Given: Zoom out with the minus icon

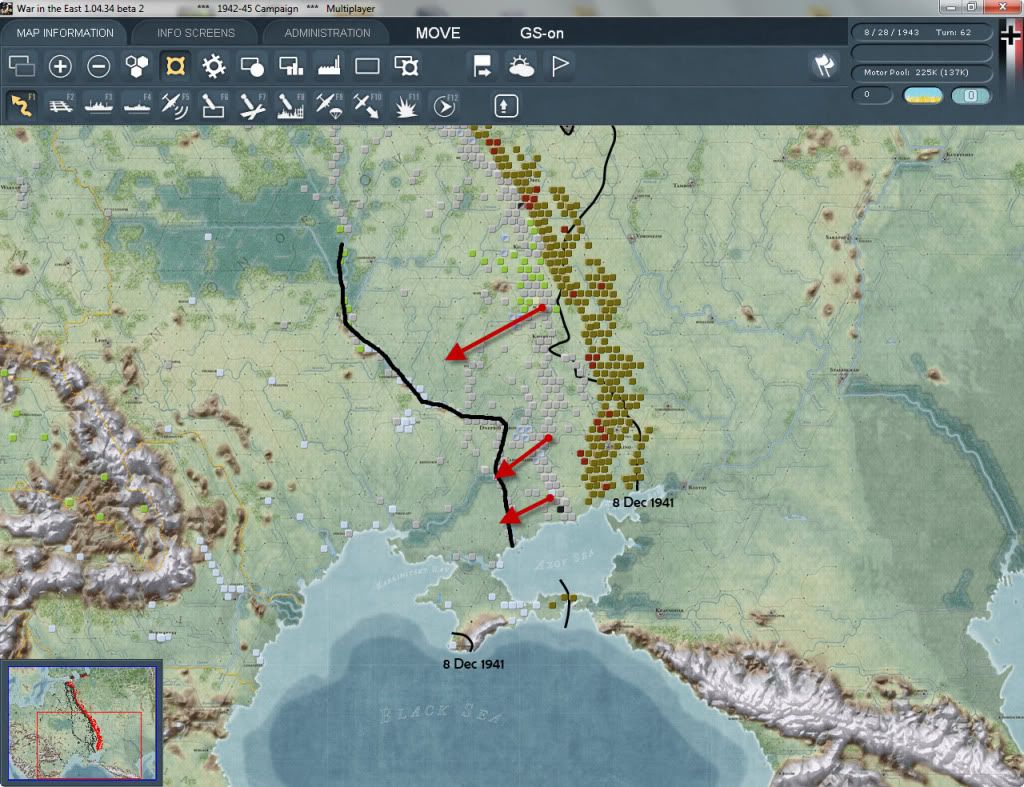Looking at the screenshot, I should point(99,66).
